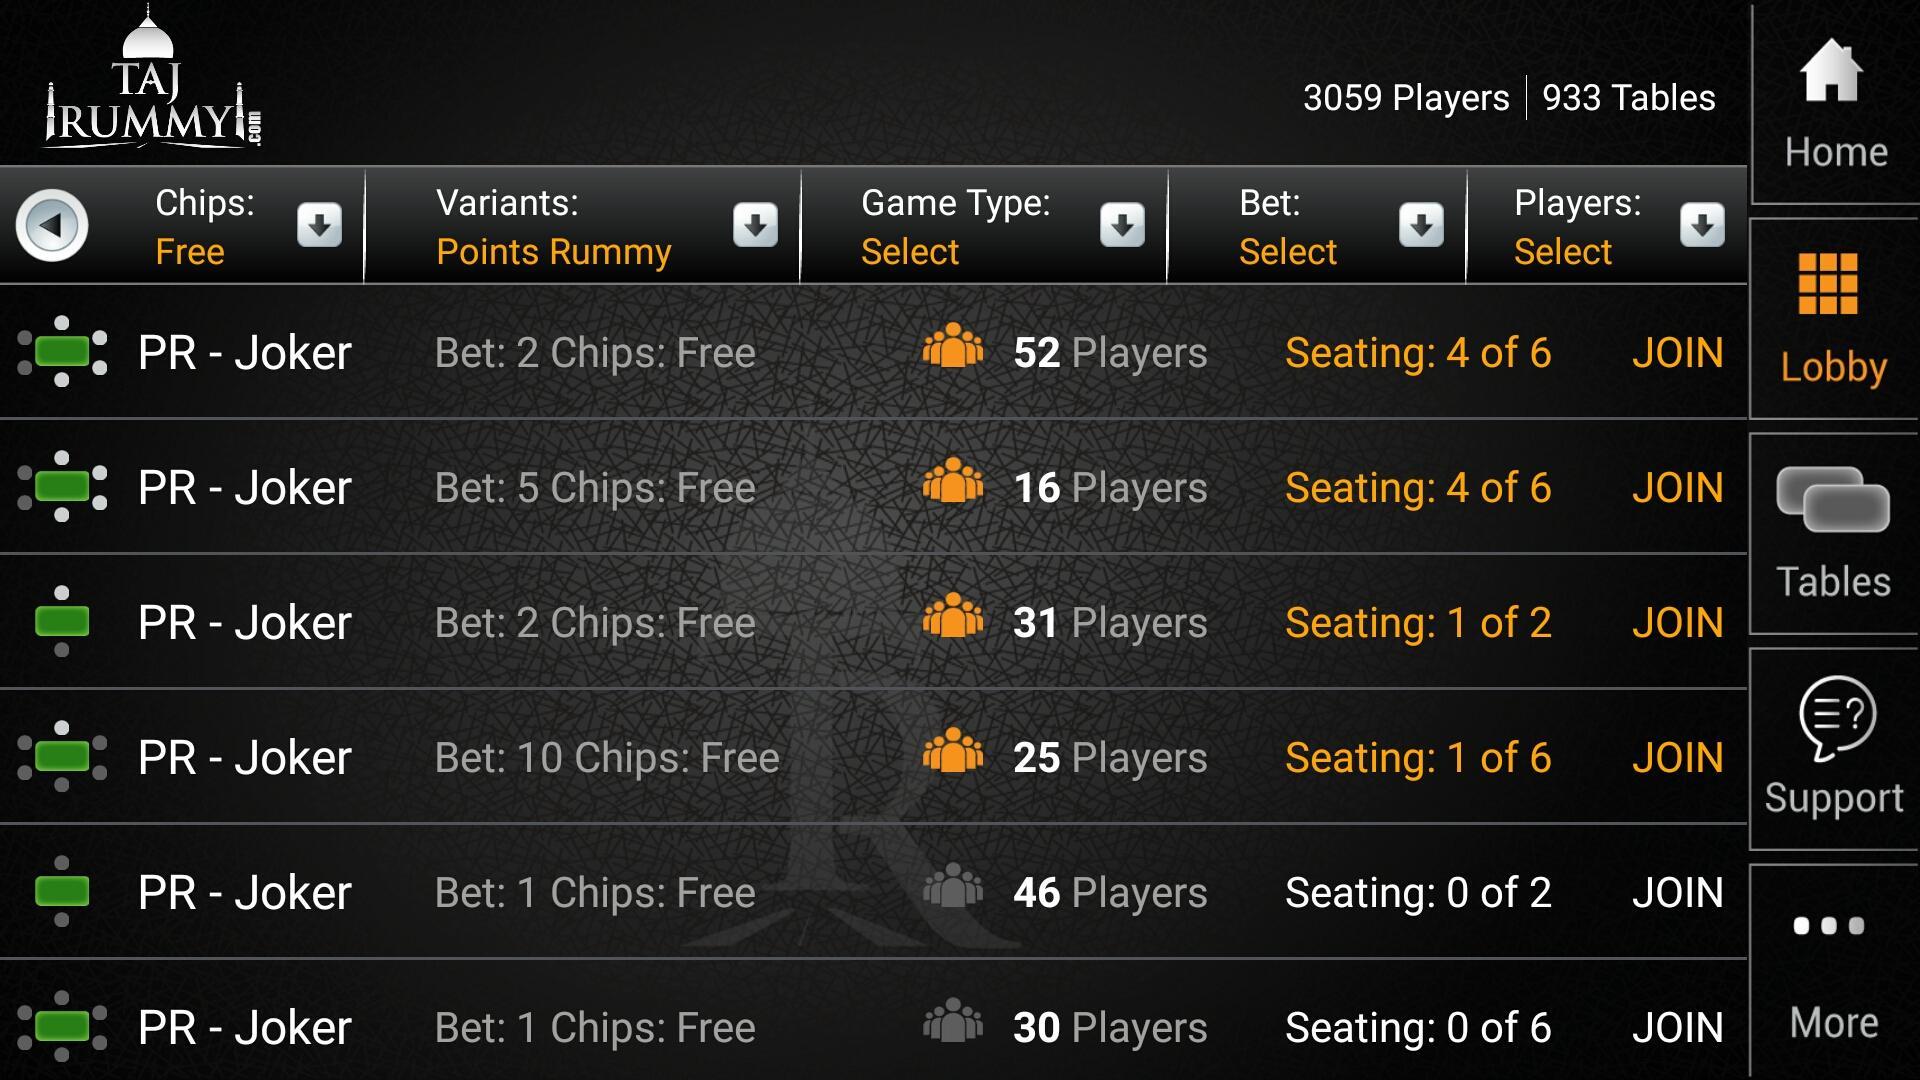Click the back arrow beside the filter bar

point(52,226)
